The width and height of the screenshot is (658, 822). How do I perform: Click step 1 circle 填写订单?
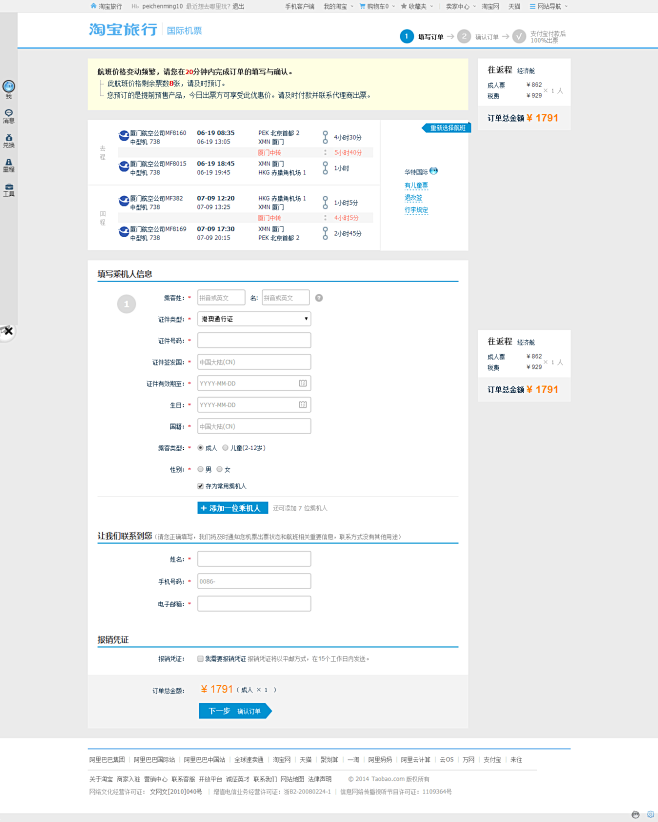point(406,36)
